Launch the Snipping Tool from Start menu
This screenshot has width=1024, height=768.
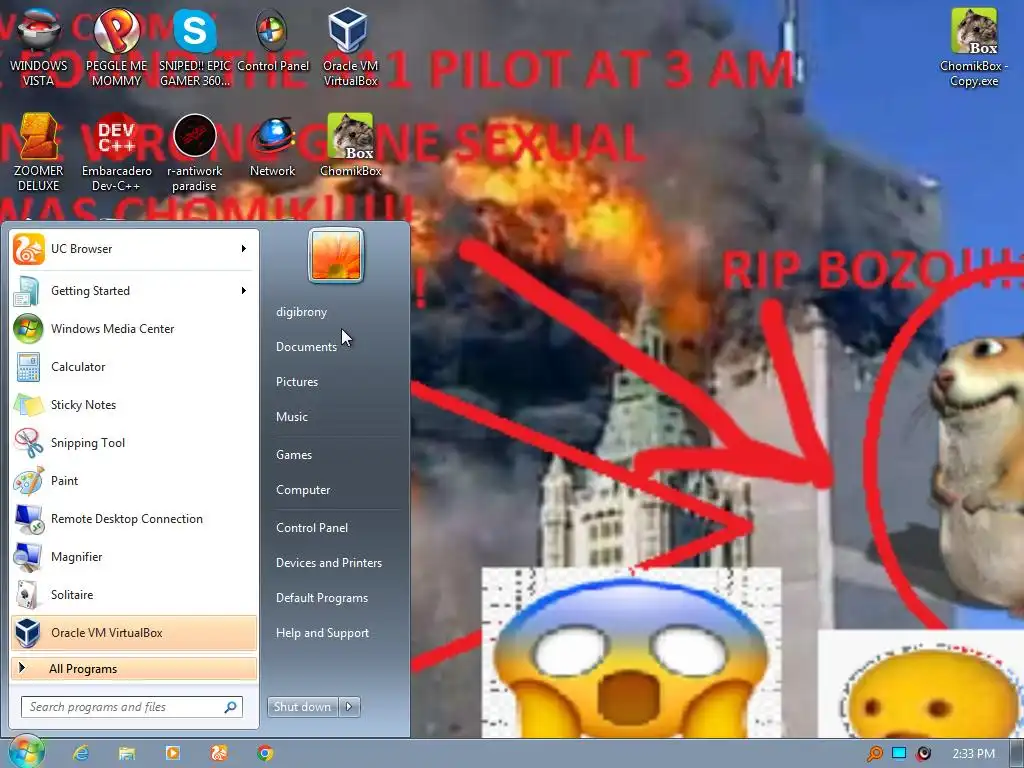point(134,443)
